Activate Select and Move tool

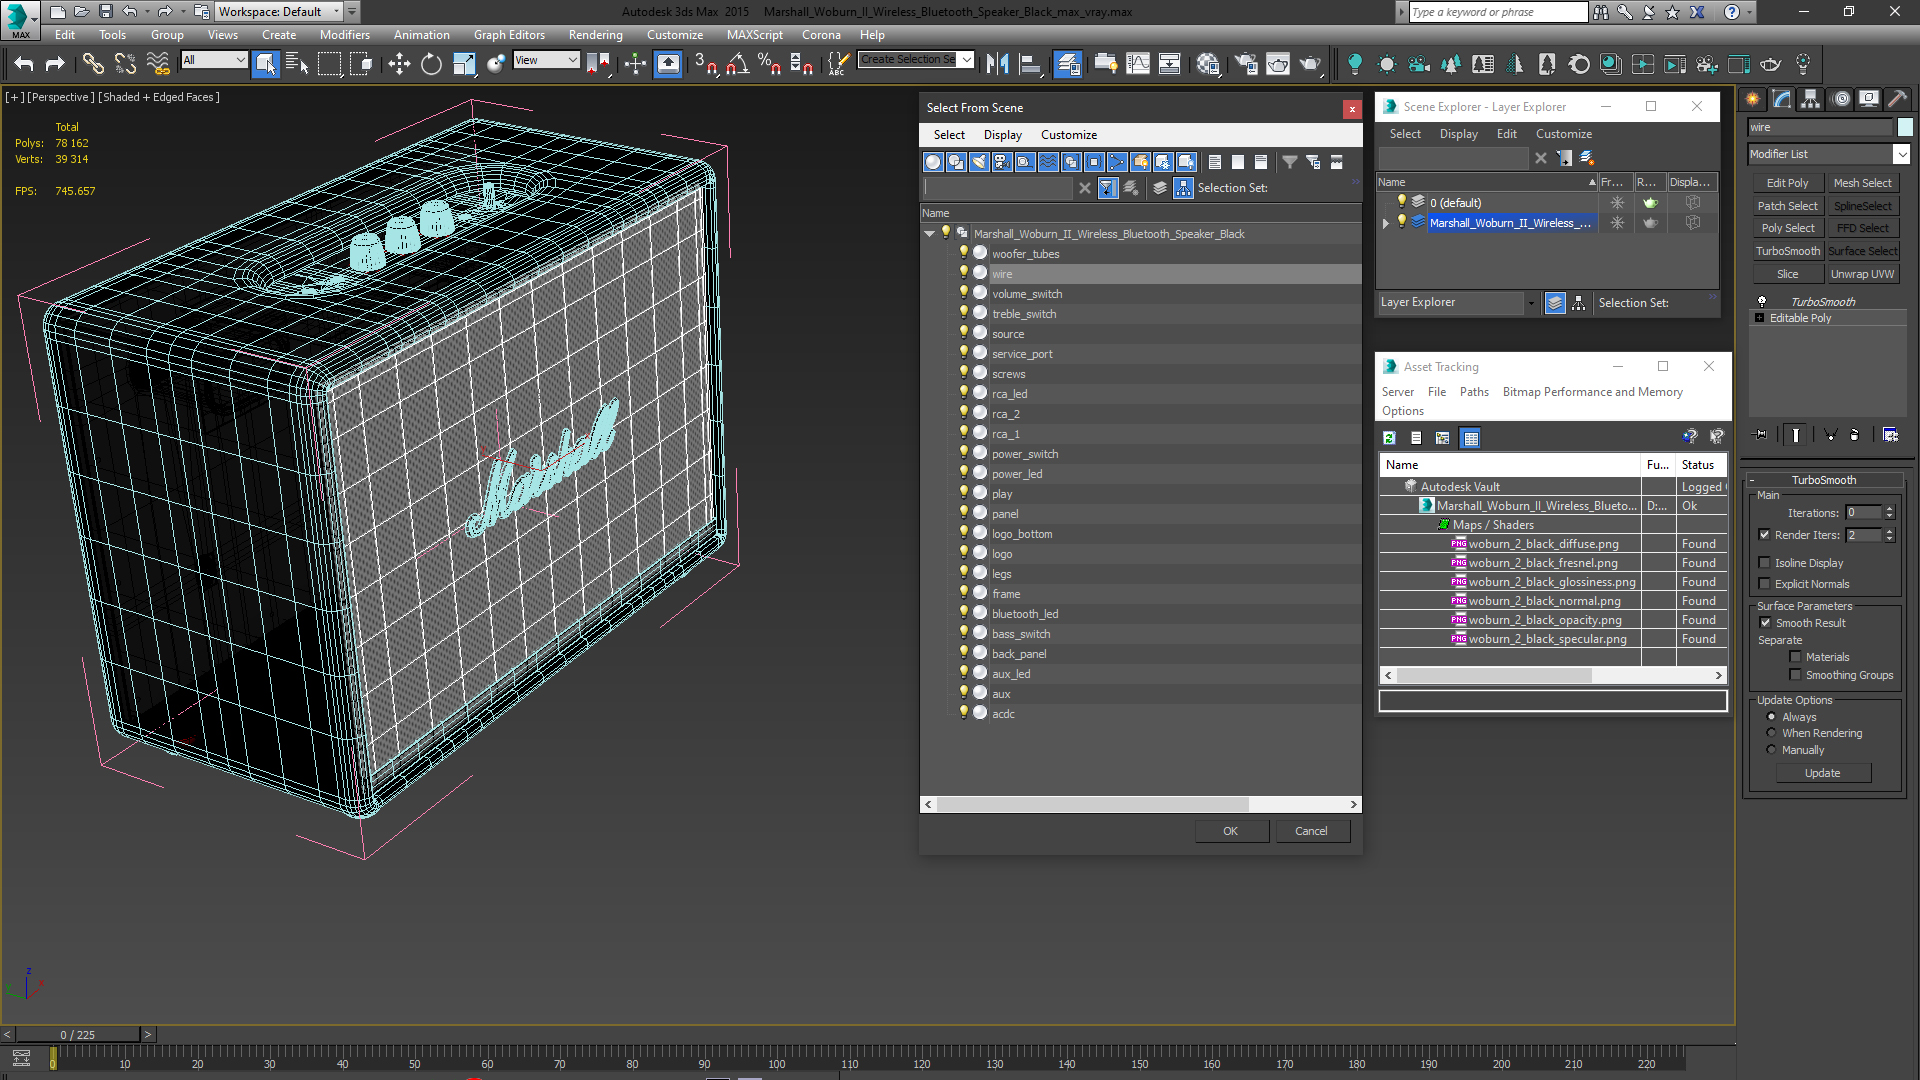coord(399,64)
